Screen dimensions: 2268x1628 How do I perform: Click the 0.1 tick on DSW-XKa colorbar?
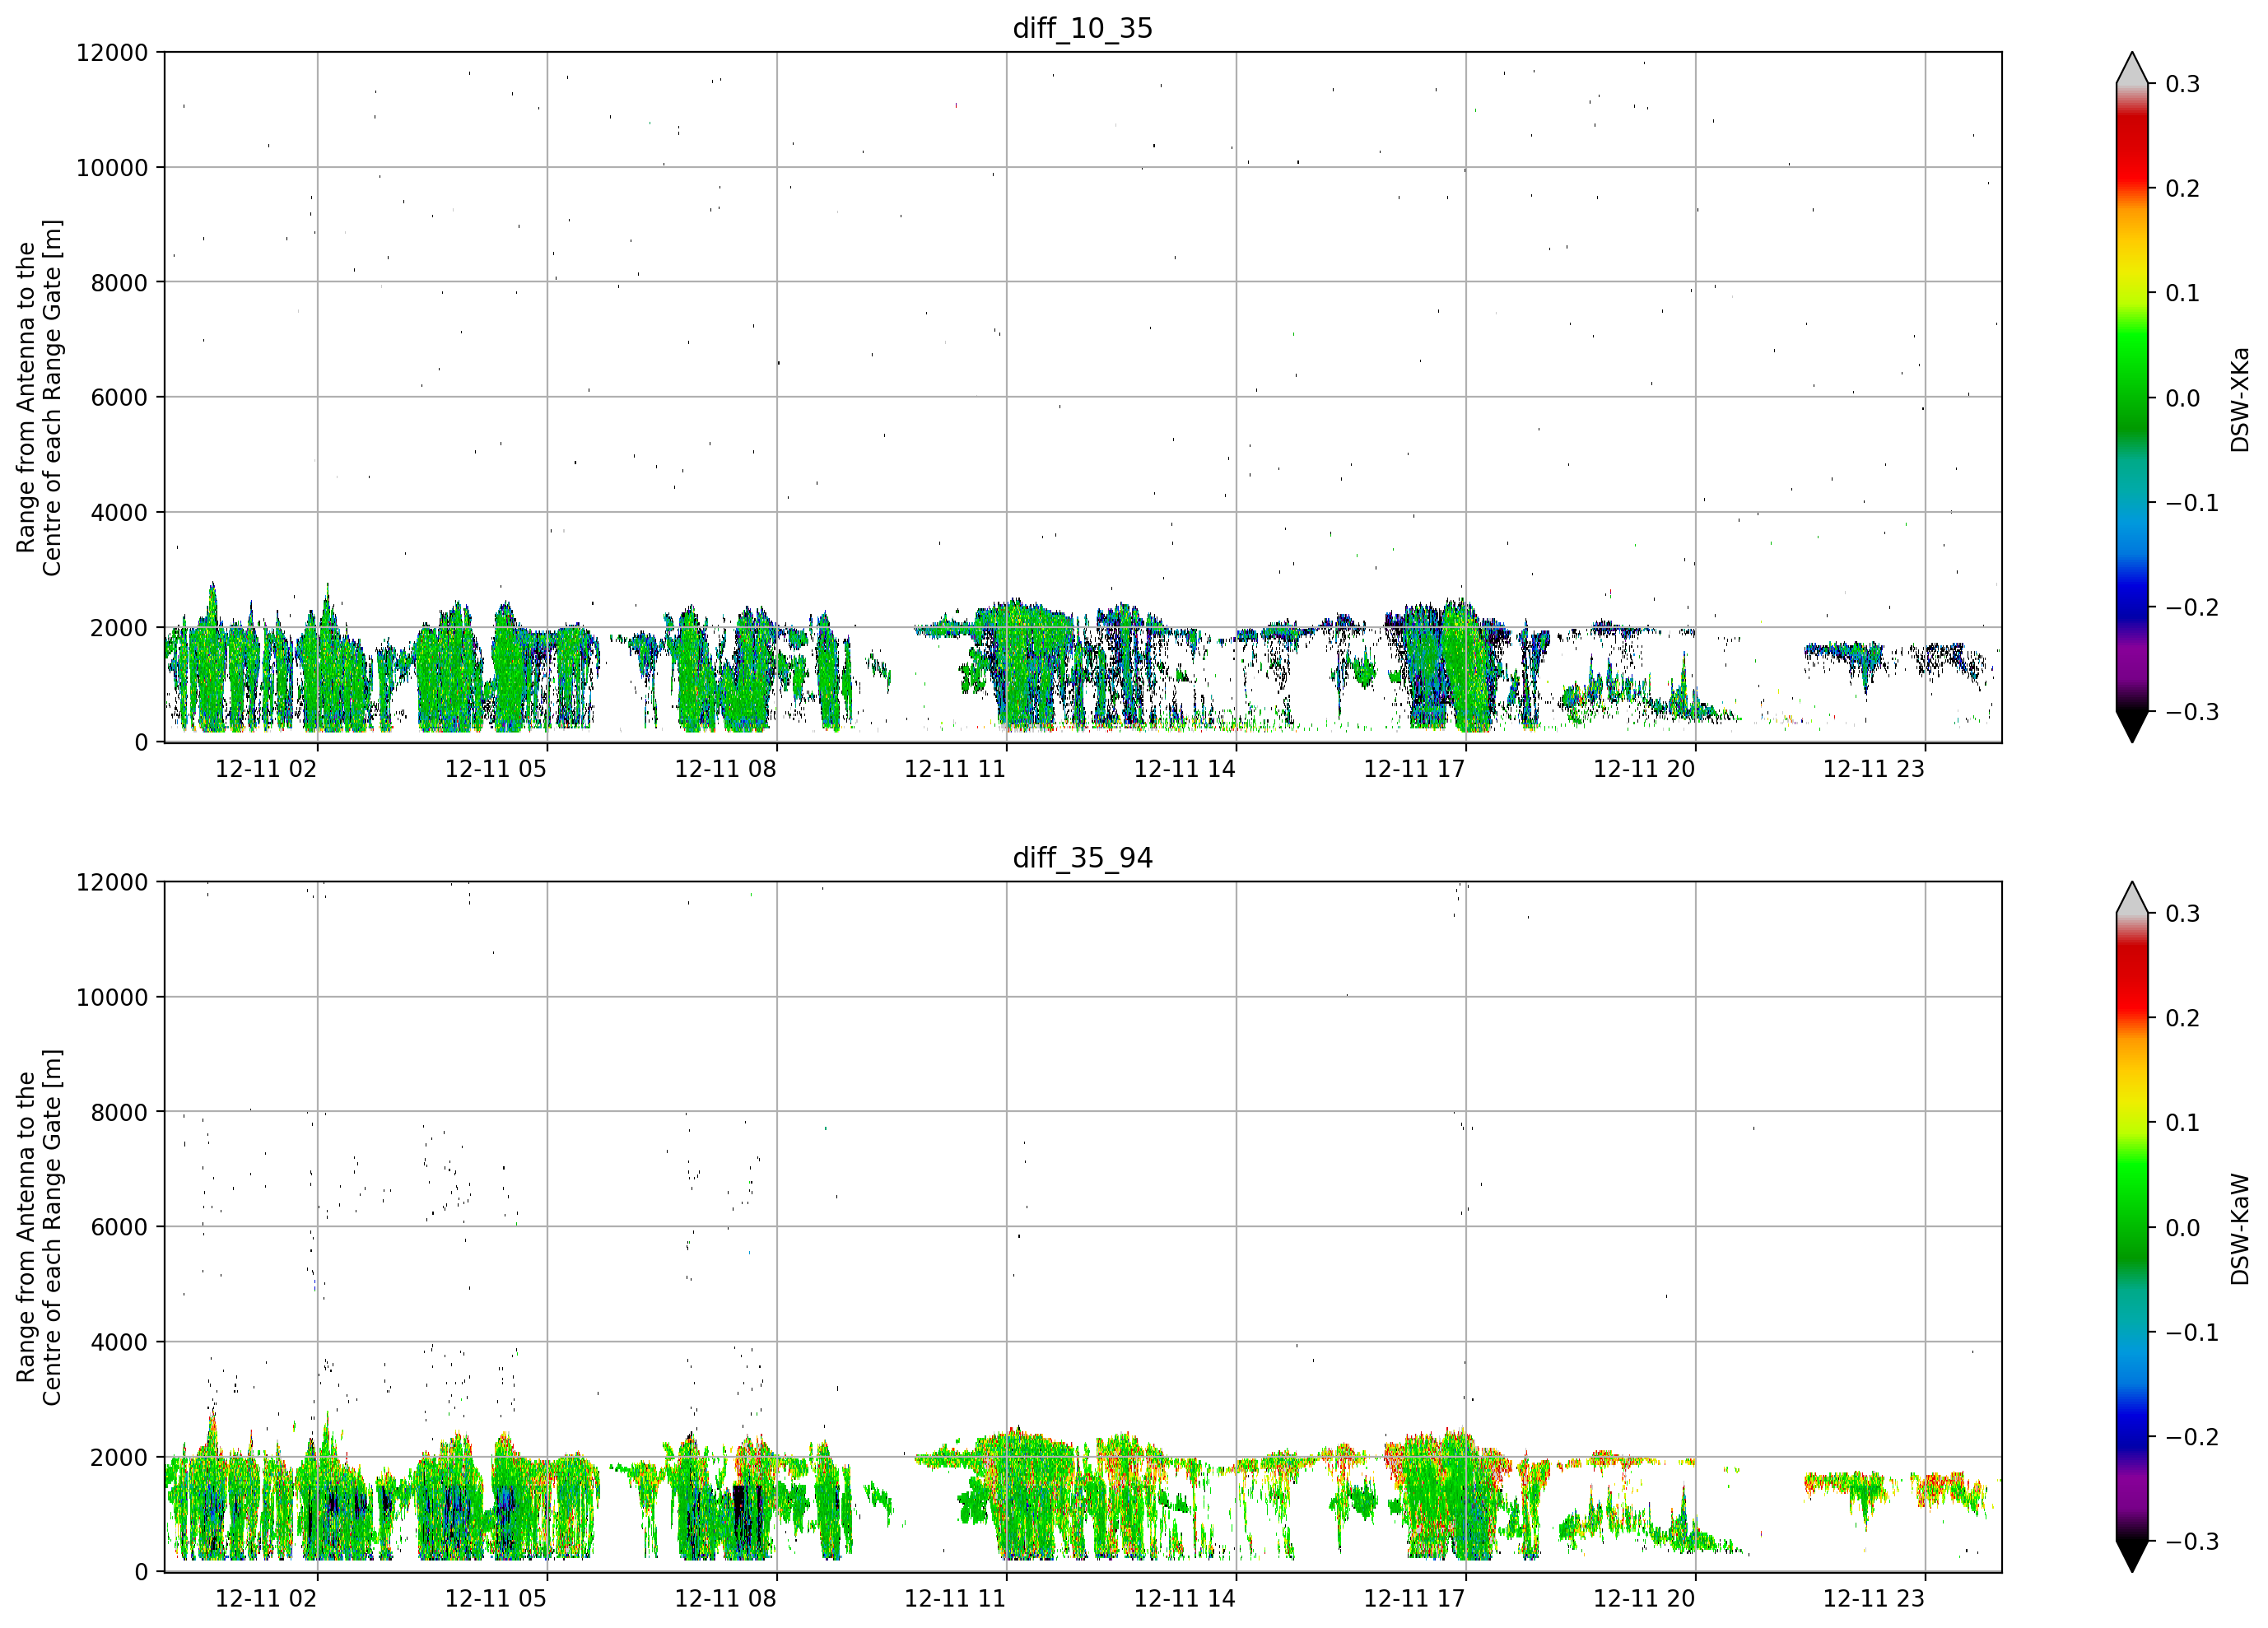click(2183, 294)
